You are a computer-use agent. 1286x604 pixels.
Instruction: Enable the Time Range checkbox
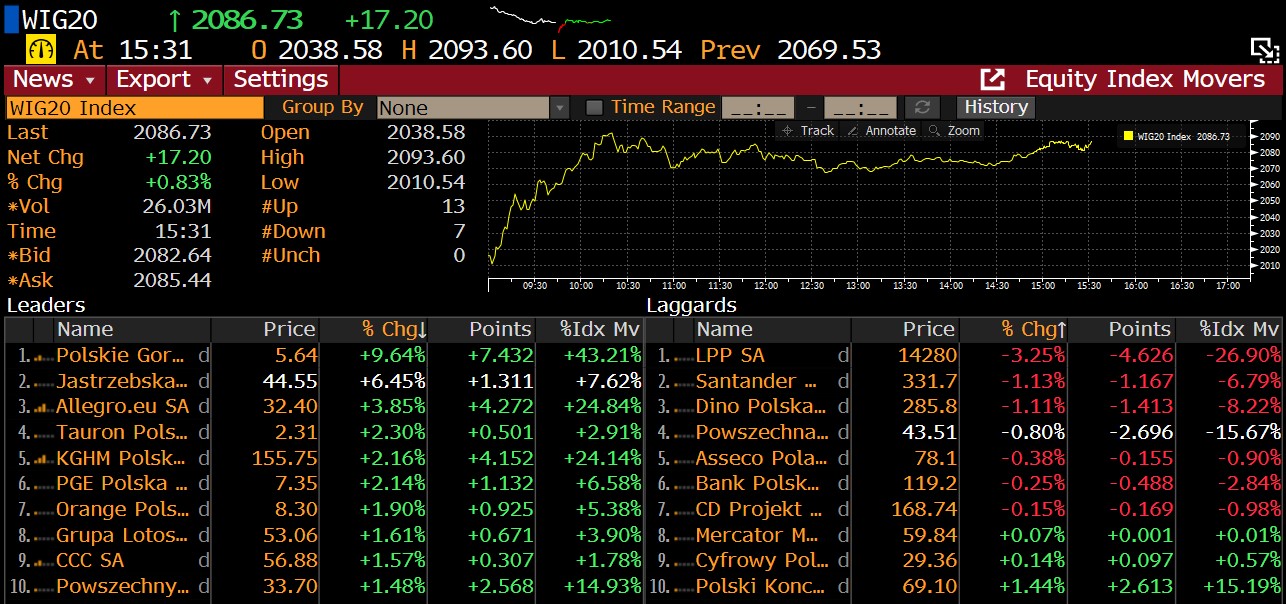click(594, 107)
